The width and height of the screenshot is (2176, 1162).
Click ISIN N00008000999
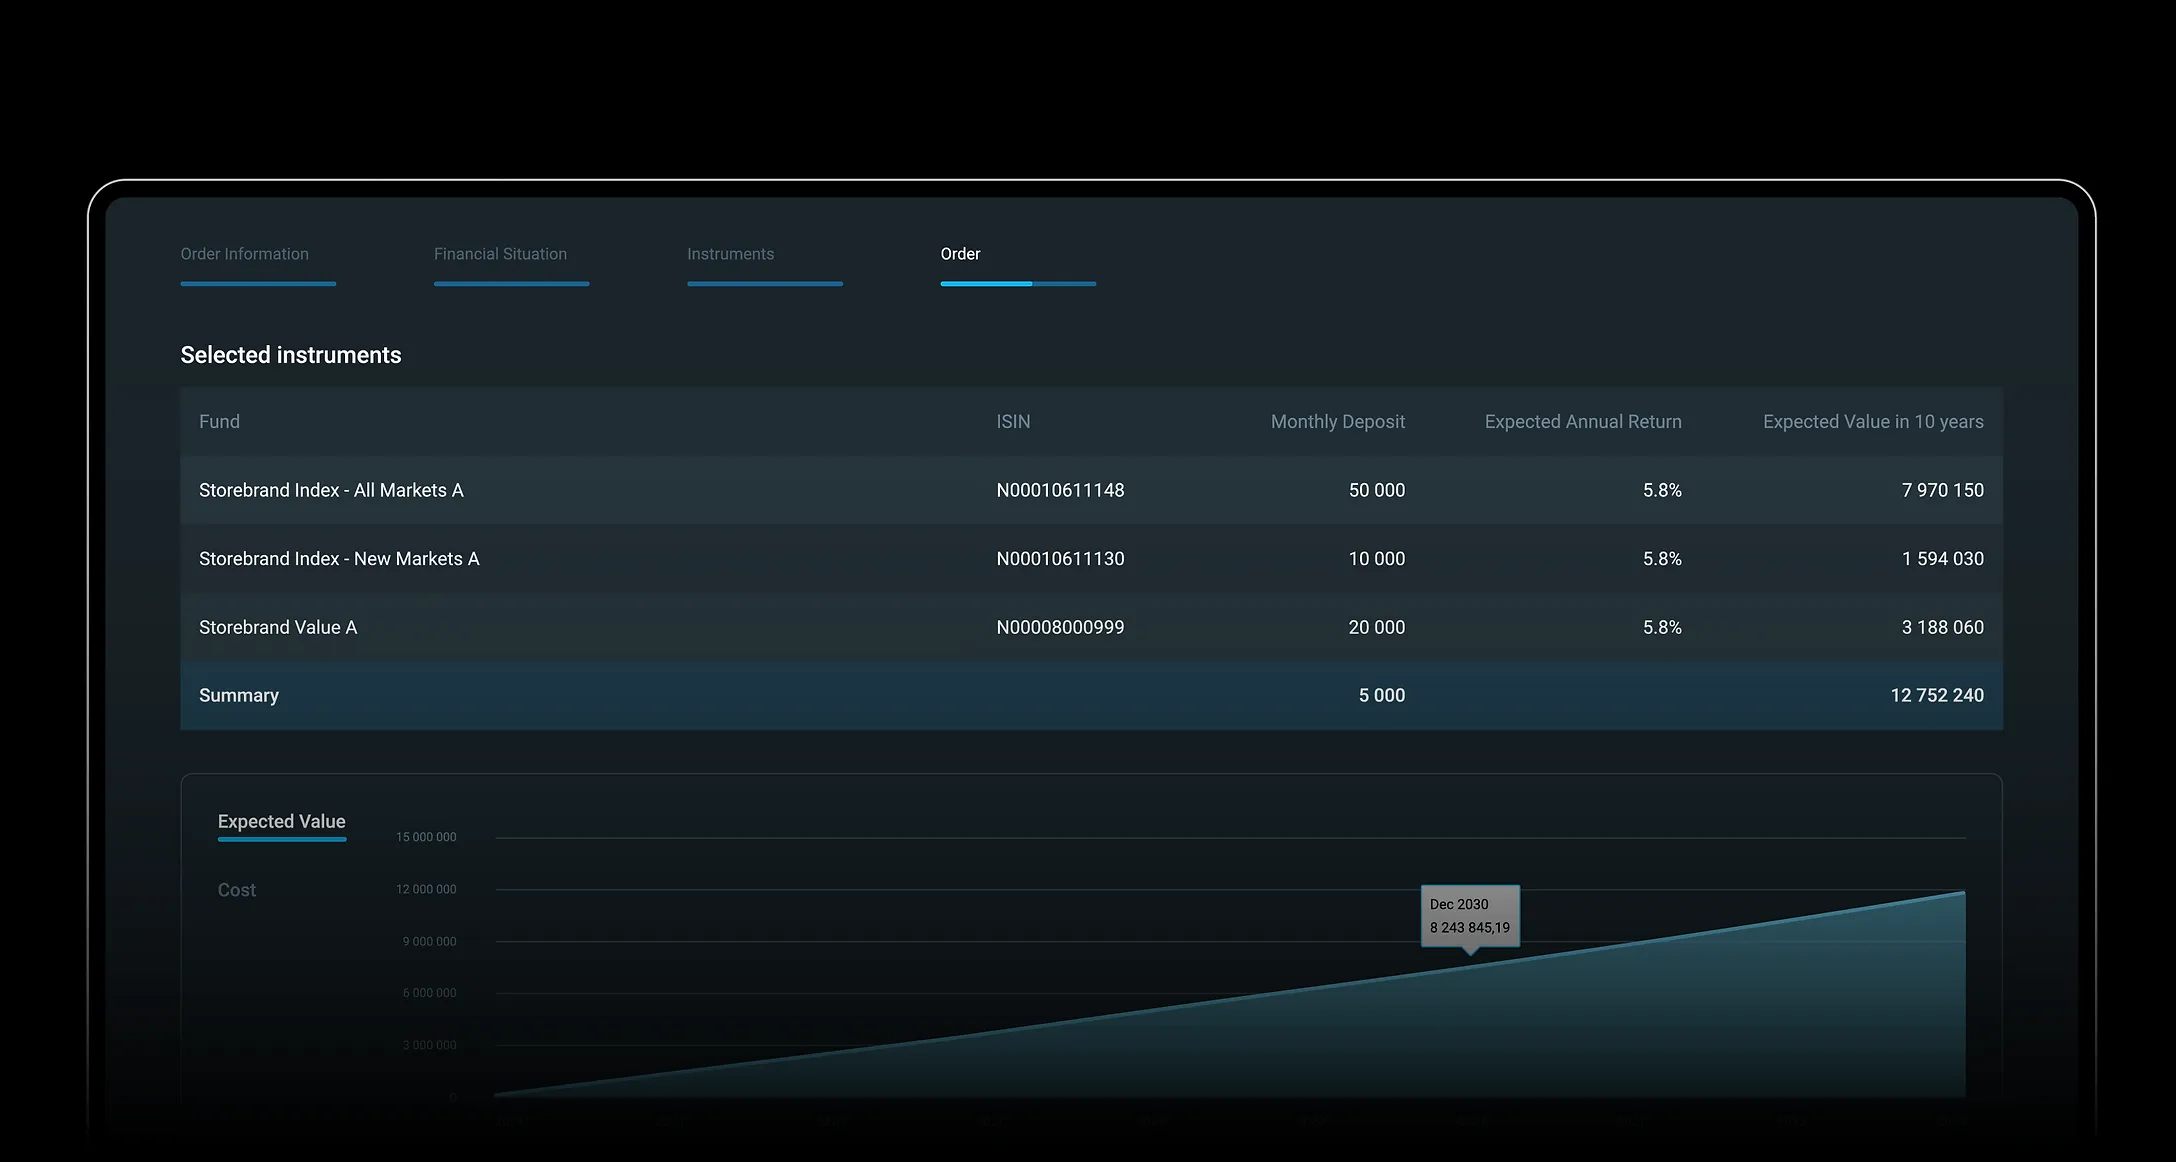[x=1060, y=627]
